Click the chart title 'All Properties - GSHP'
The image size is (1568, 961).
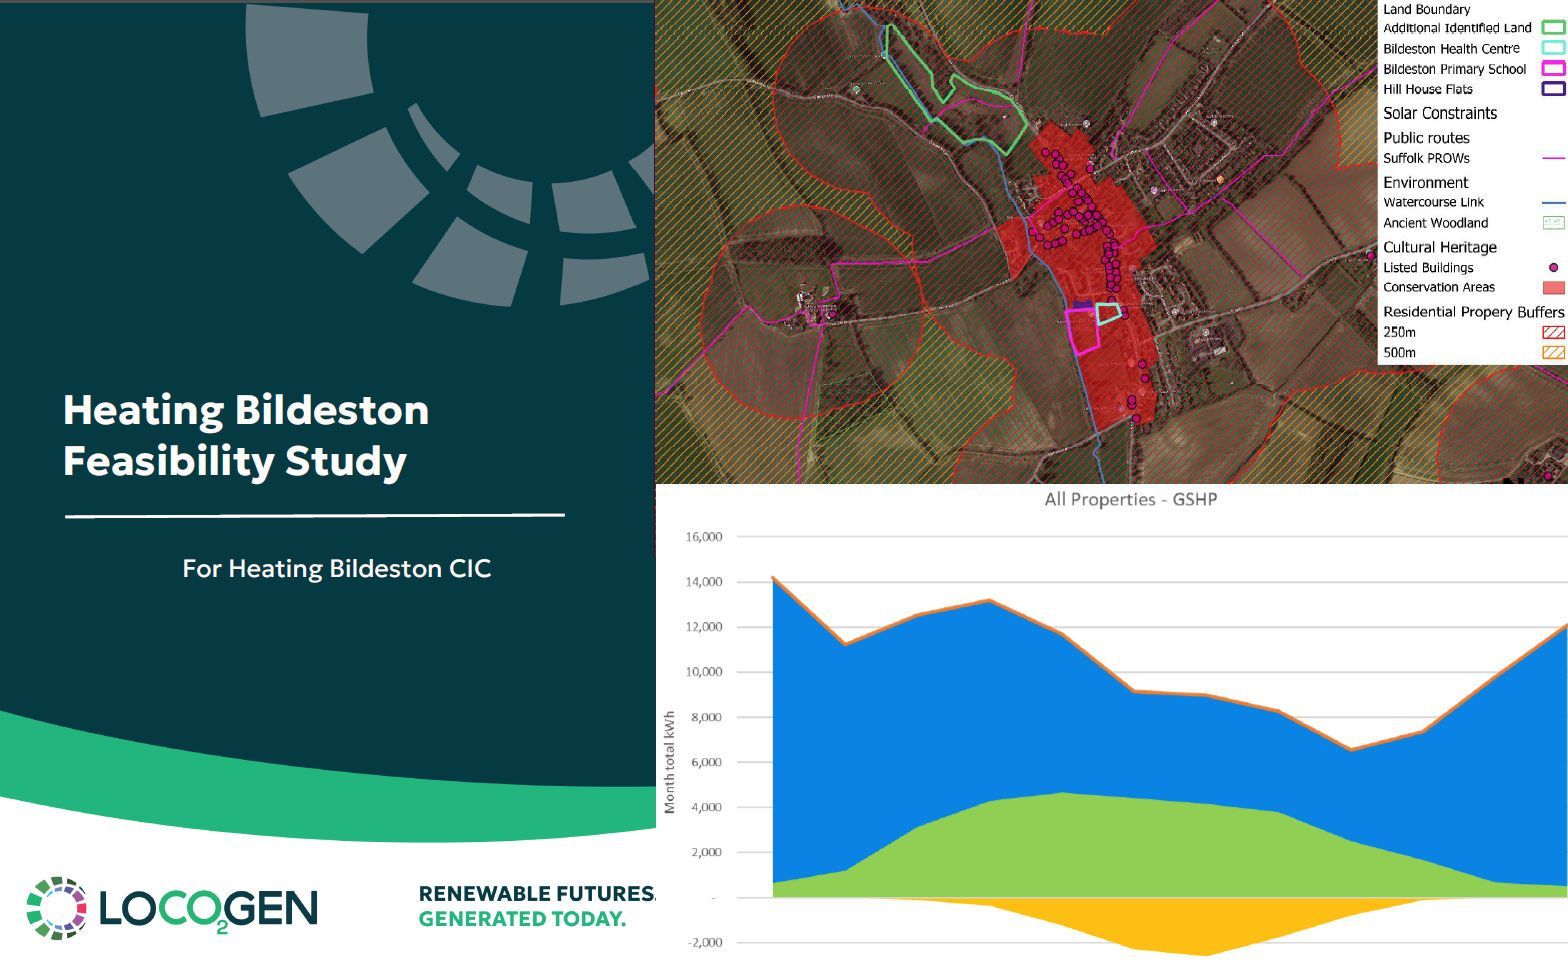click(x=1130, y=499)
